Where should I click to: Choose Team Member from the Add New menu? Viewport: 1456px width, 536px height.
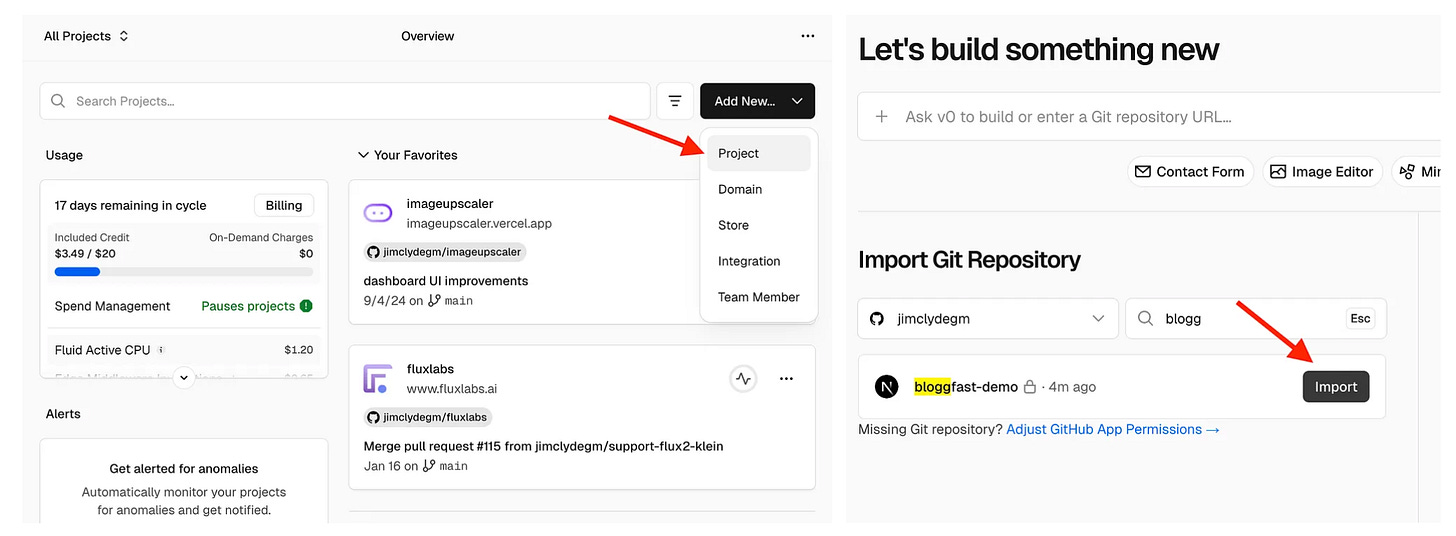tap(759, 297)
